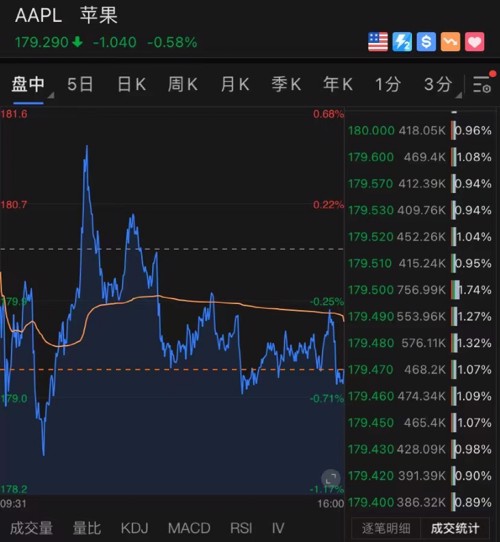The height and width of the screenshot is (542, 500).
Task: Tap the orange downtrend chart icon
Action: click(x=450, y=42)
